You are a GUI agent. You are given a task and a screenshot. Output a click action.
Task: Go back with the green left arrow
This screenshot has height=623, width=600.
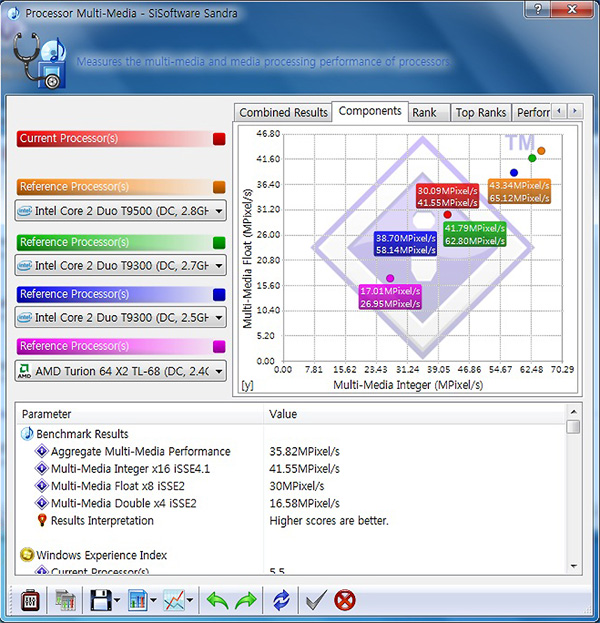click(x=217, y=600)
